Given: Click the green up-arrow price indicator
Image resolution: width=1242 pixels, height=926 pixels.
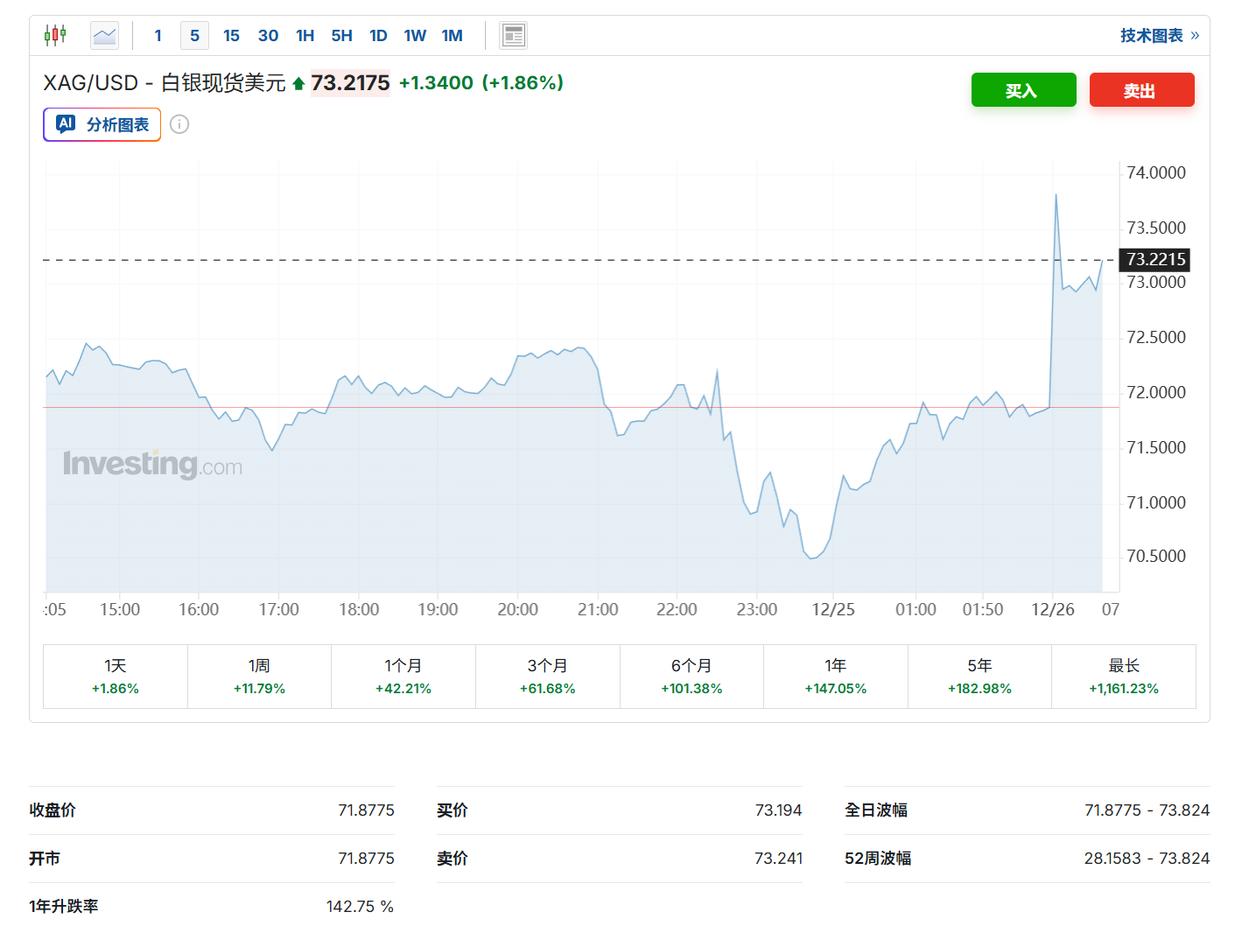Looking at the screenshot, I should pos(298,84).
